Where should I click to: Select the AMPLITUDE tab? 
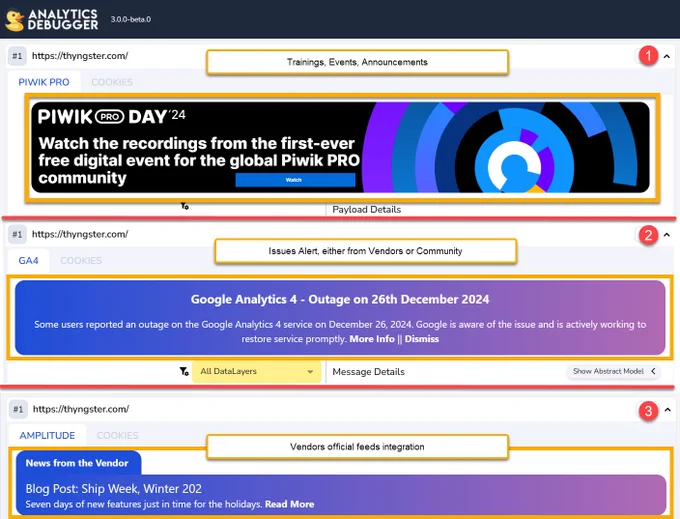point(47,435)
